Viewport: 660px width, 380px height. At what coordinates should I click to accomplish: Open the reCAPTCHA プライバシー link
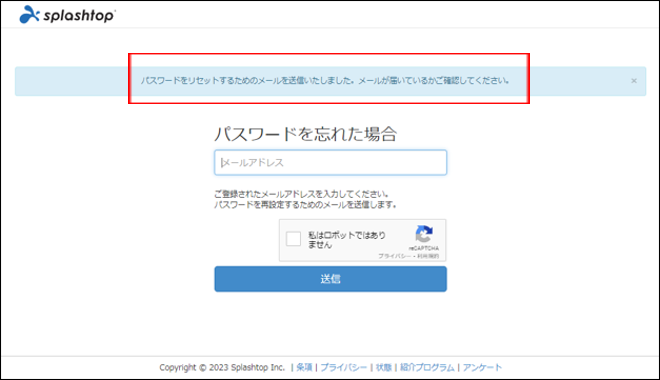[x=394, y=256]
